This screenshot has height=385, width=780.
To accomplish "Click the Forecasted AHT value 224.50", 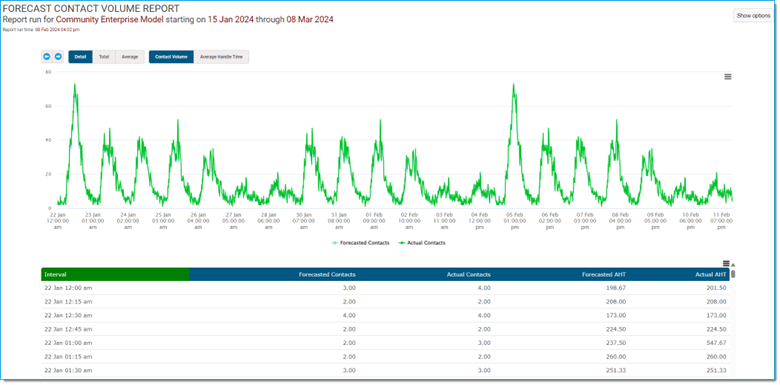I will point(617,329).
